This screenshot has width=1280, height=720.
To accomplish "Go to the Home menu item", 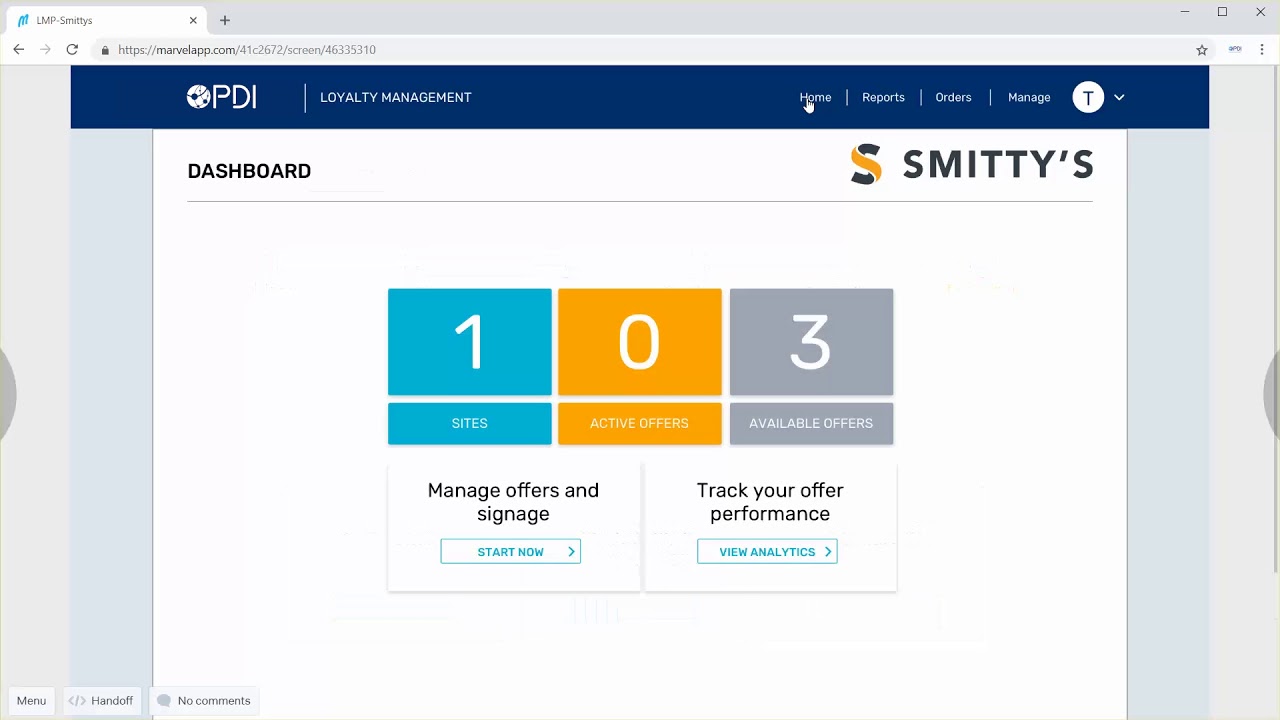I will click(x=815, y=97).
